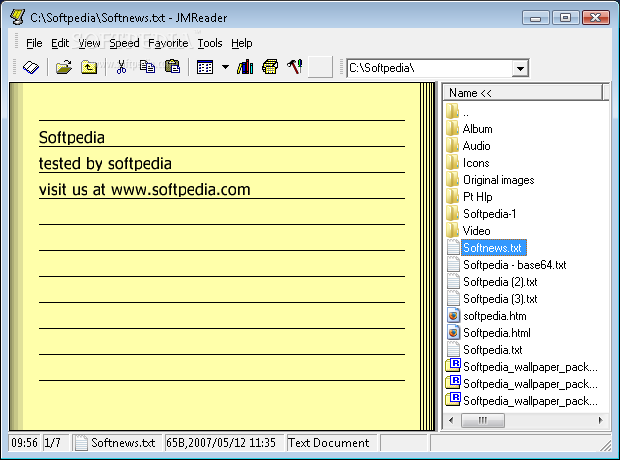Click the 'tested by softpedia' text line
Screen dimensions: 620x460
pos(105,164)
